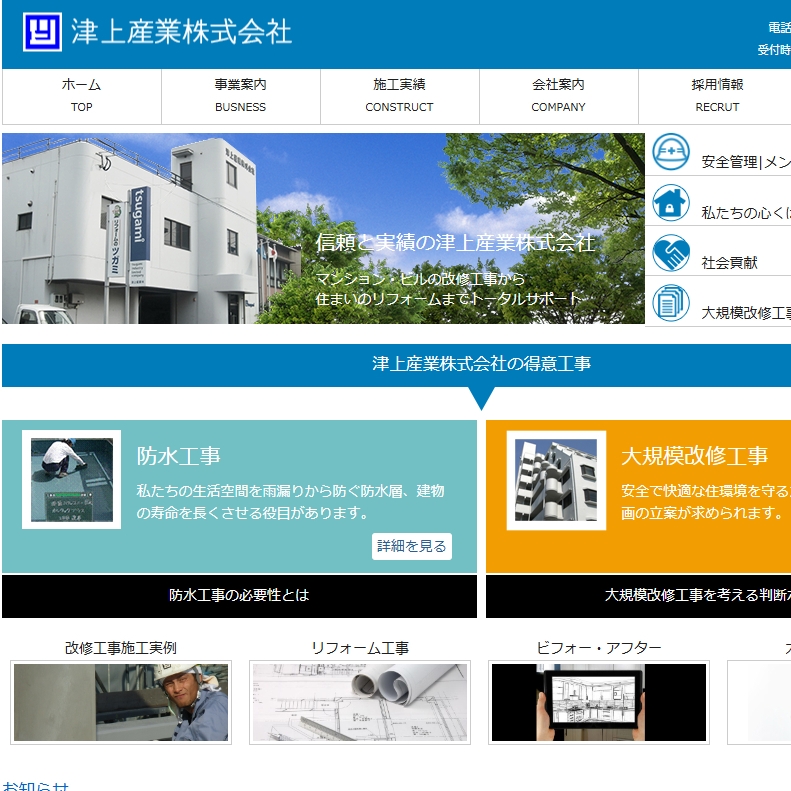
Task: Open 施工実績 CONSTRUCT menu item
Action: (400, 96)
